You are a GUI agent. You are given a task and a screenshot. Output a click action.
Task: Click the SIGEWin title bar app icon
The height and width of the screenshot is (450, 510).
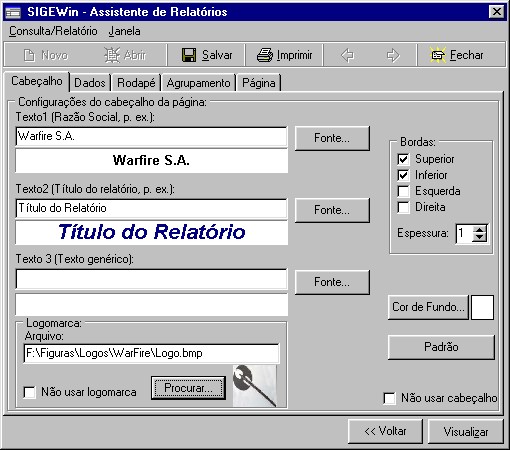(13, 12)
